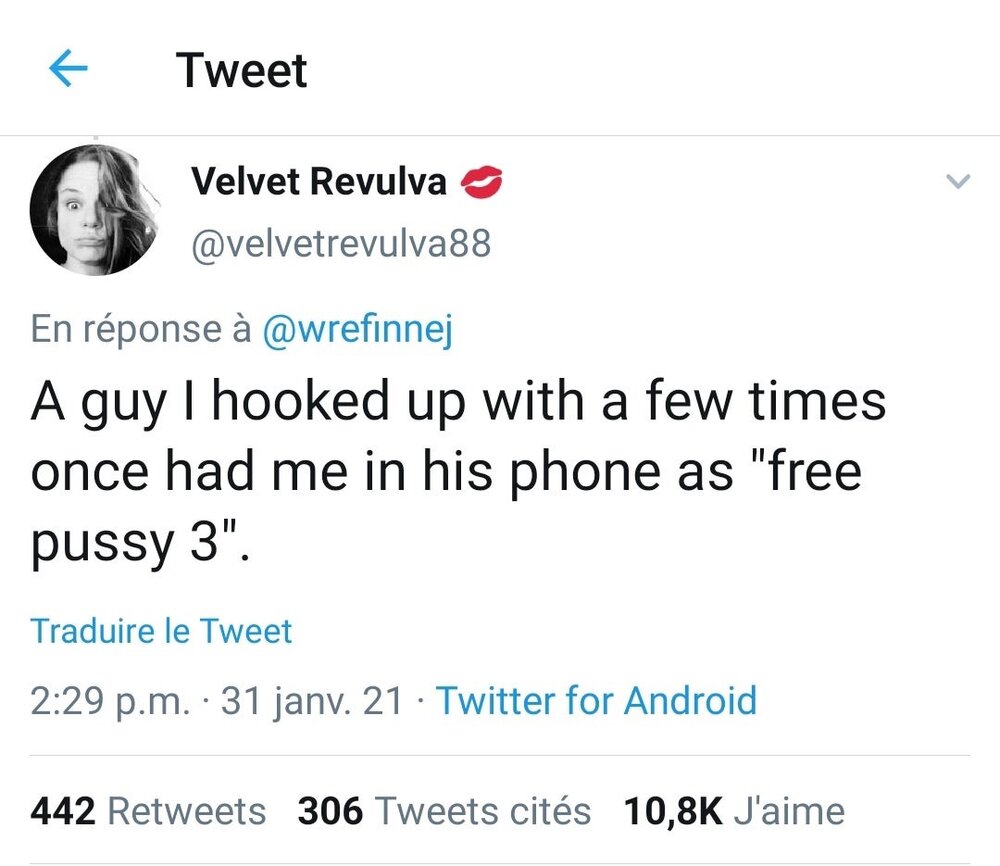Screen dimensions: 1000x866
Task: Click the red lips emoji badge
Action: 480,182
